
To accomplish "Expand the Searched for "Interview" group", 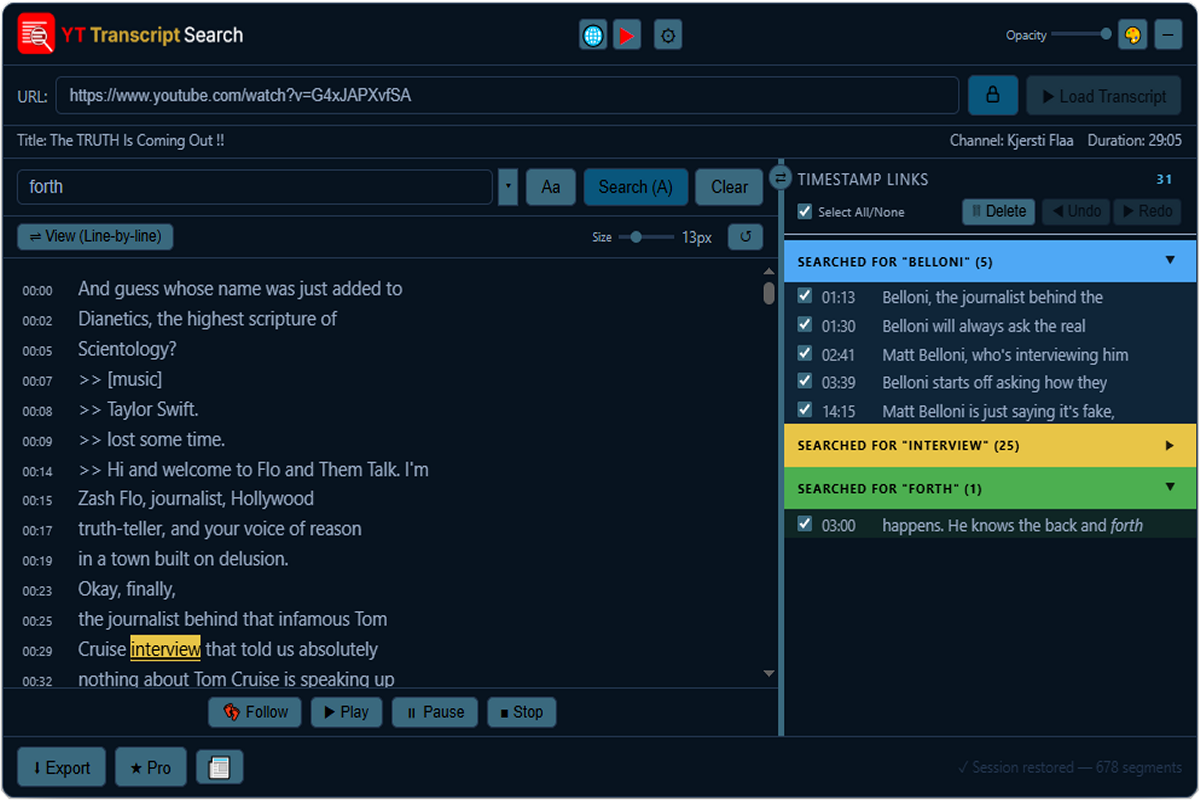I will (x=990, y=445).
